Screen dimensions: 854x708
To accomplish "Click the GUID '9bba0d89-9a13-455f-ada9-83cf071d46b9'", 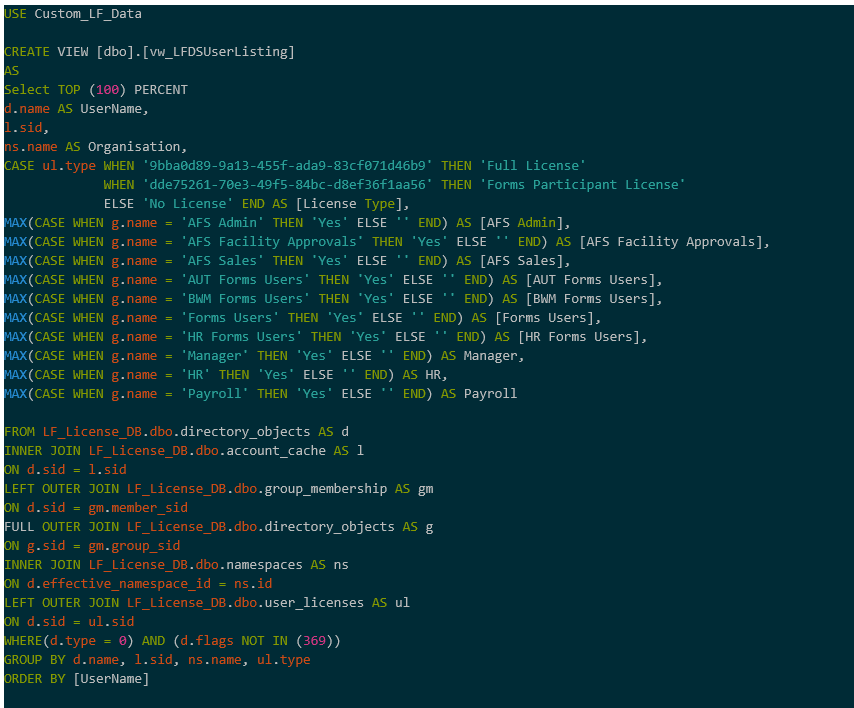I will coord(288,166).
